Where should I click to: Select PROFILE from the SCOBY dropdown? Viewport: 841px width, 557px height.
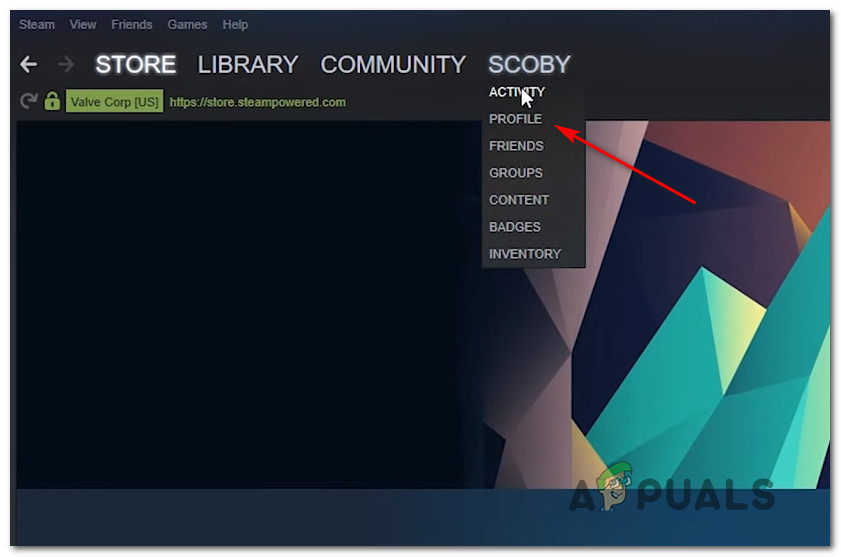pos(515,119)
